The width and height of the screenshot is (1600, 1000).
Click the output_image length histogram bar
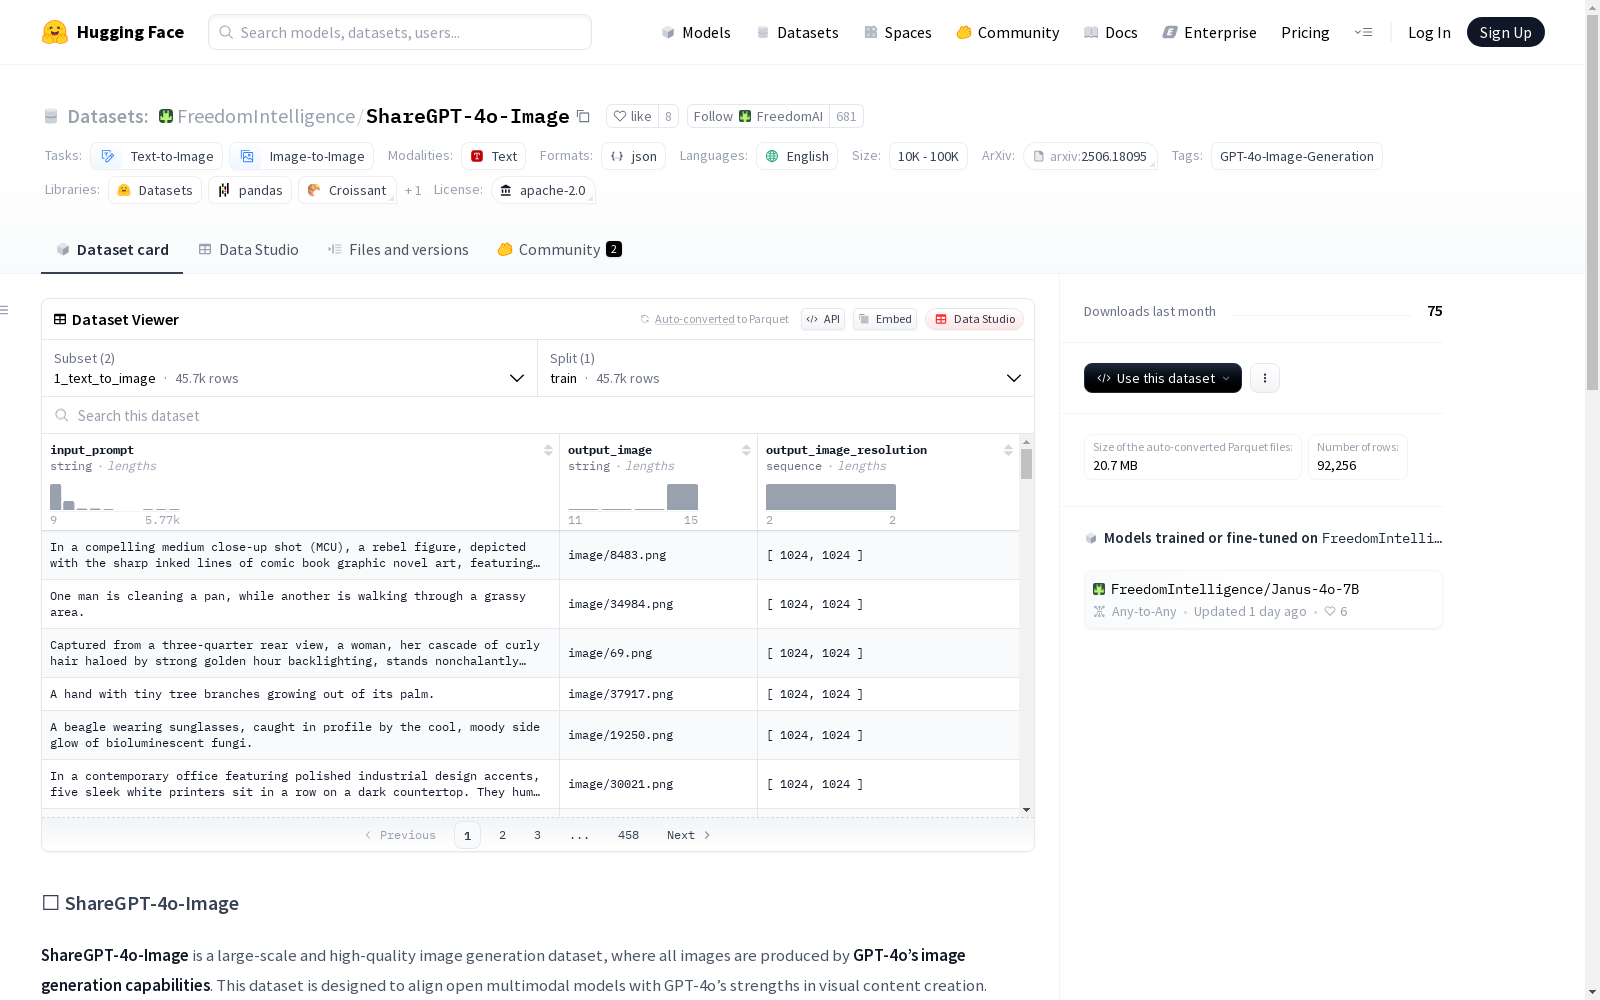pyautogui.click(x=682, y=497)
